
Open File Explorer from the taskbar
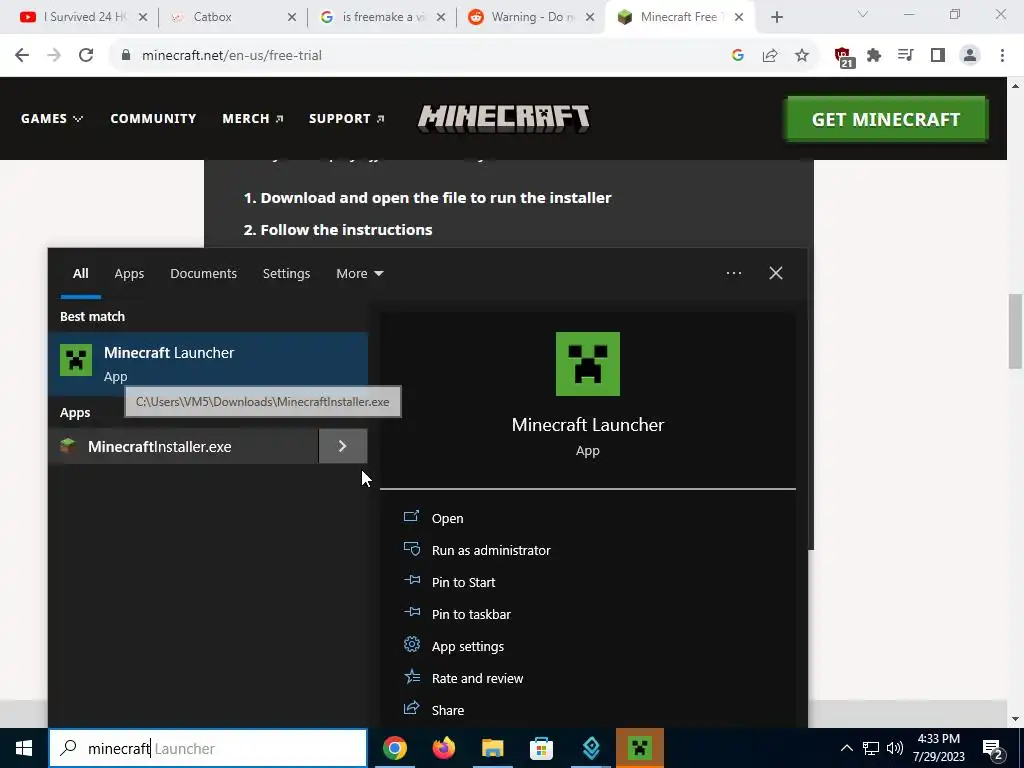(x=493, y=748)
